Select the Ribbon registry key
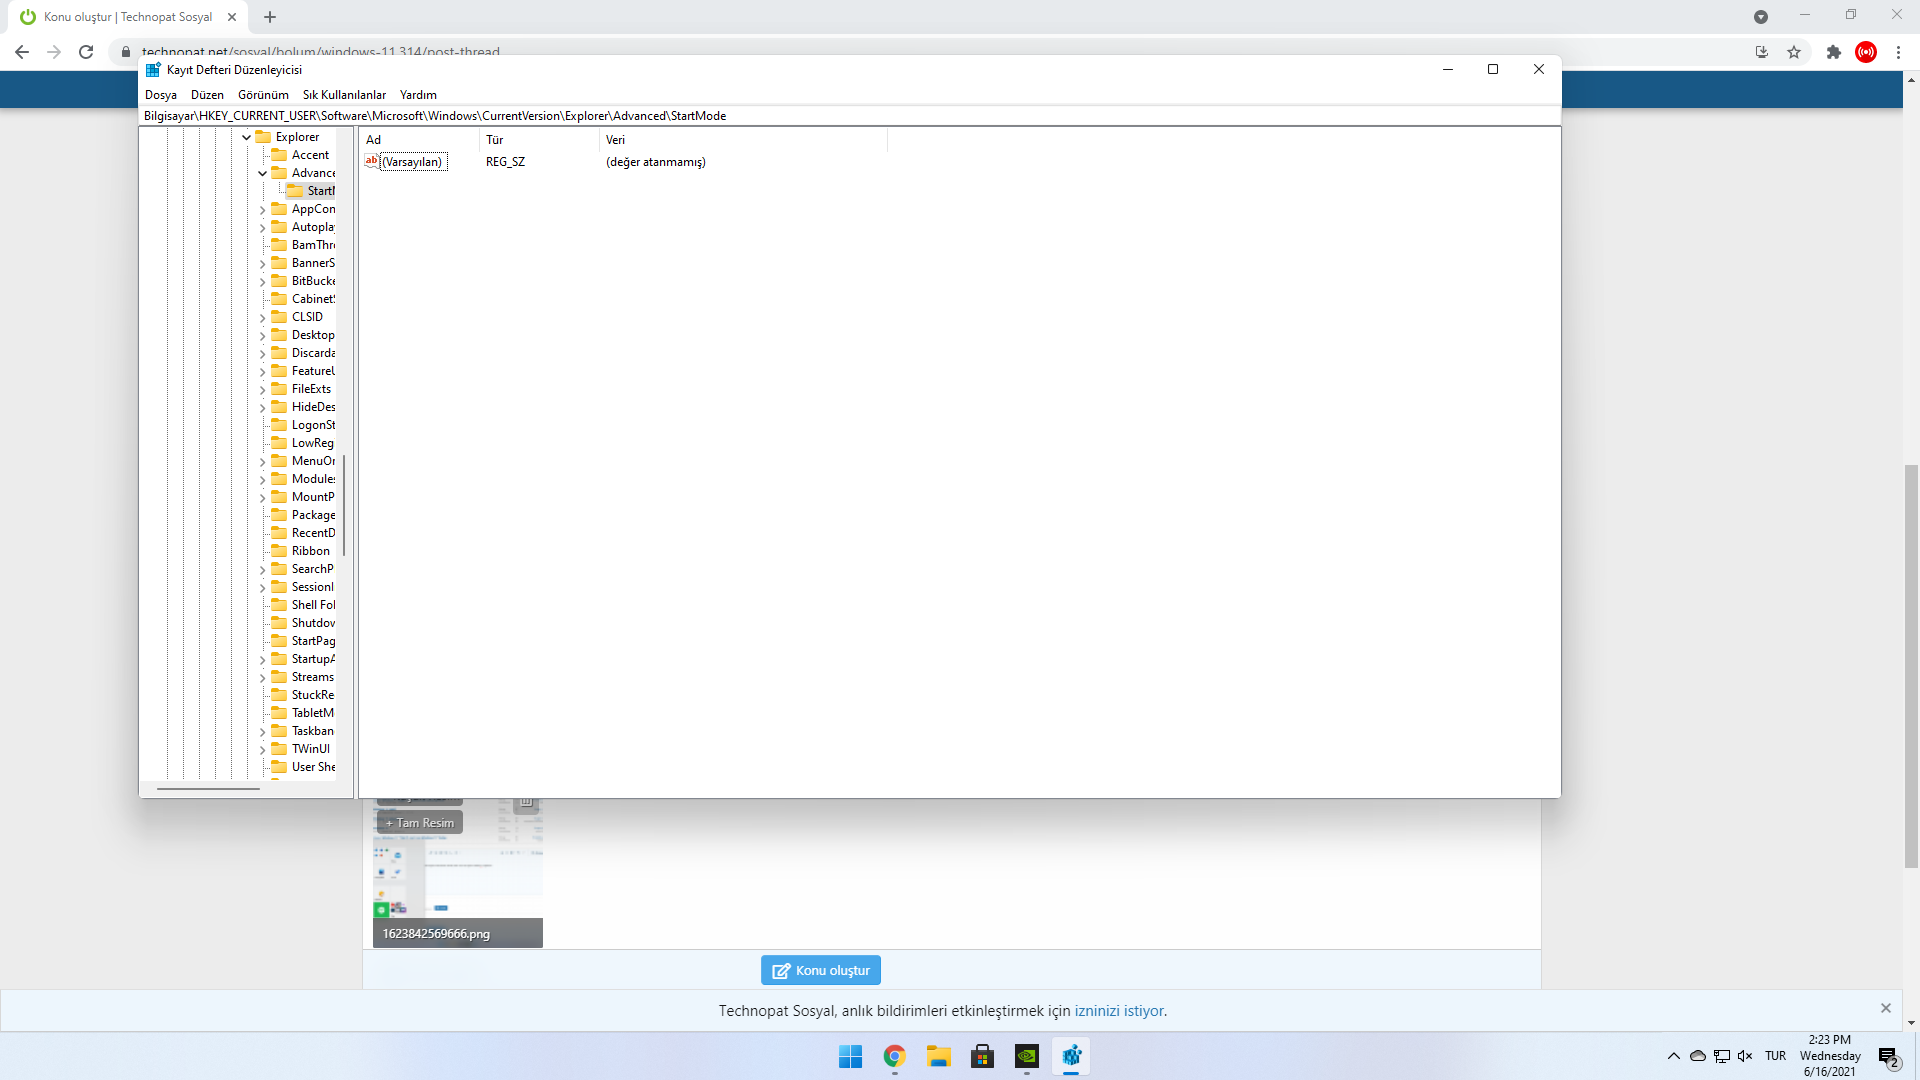 pos(310,551)
